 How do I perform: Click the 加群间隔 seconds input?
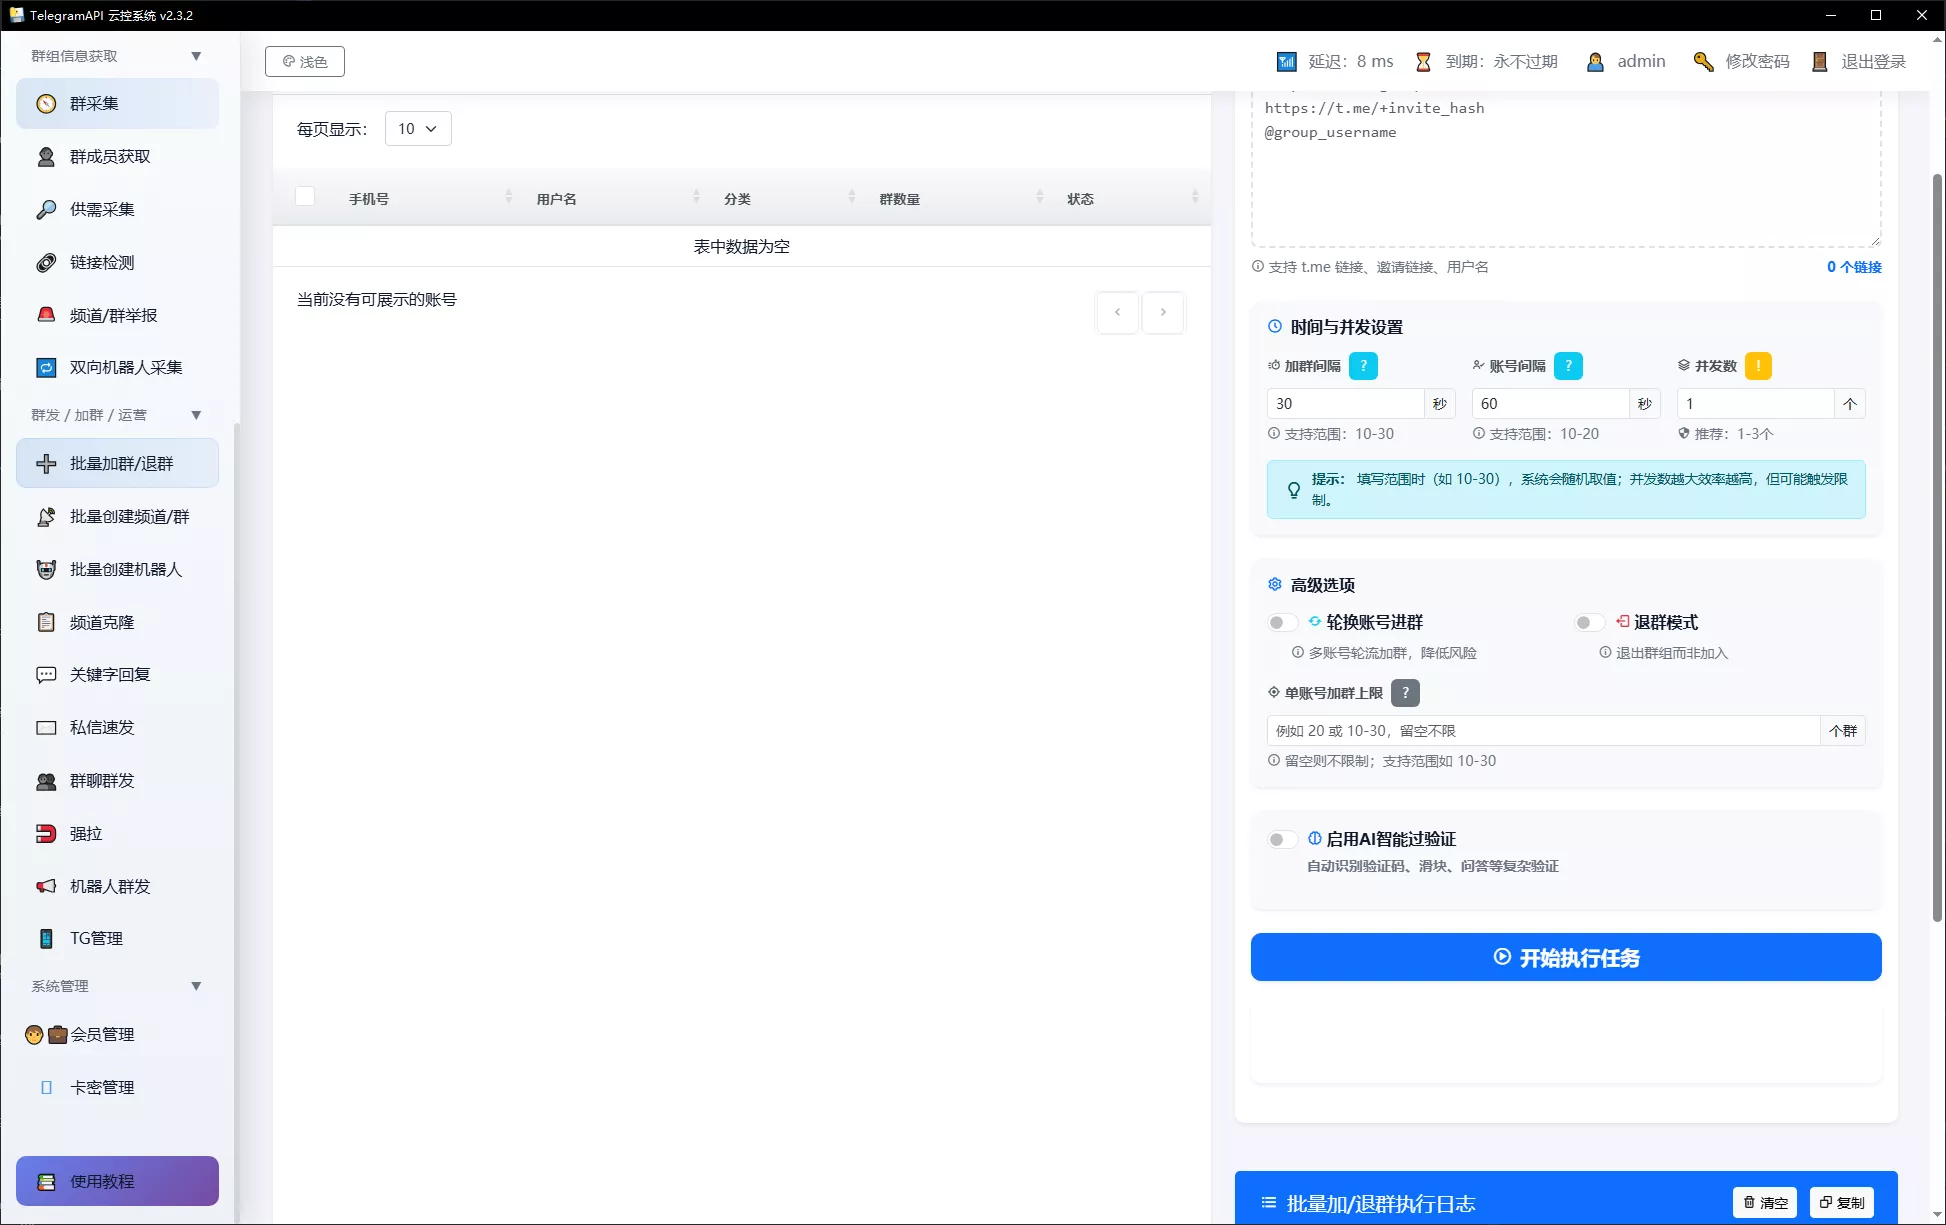(x=1345, y=404)
